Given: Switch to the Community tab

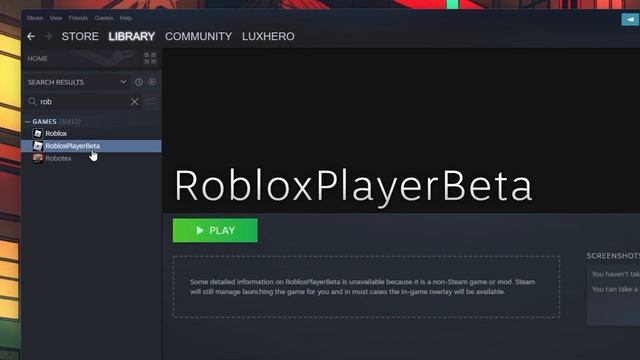Looking at the screenshot, I should 198,36.
